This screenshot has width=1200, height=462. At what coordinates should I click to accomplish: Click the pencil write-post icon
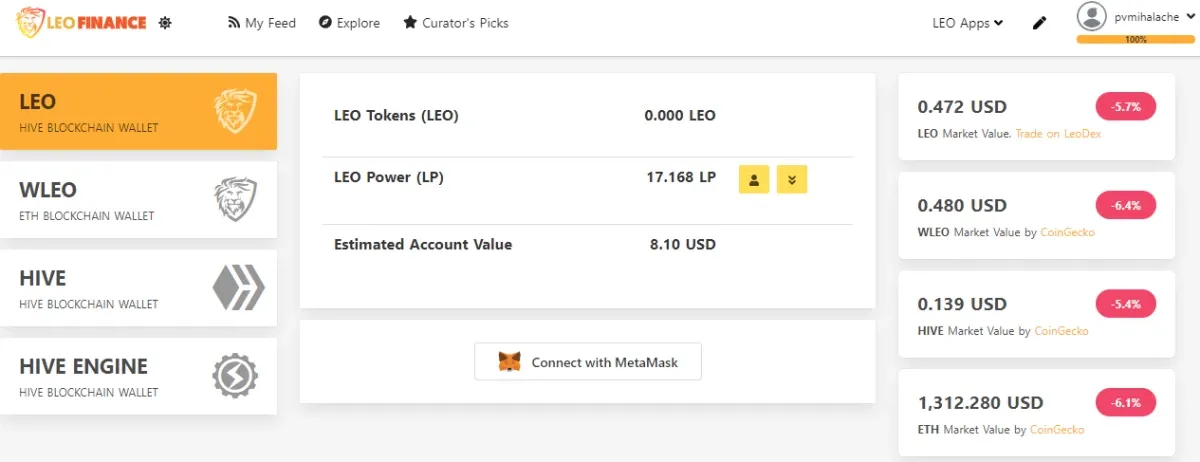[x=1039, y=23]
